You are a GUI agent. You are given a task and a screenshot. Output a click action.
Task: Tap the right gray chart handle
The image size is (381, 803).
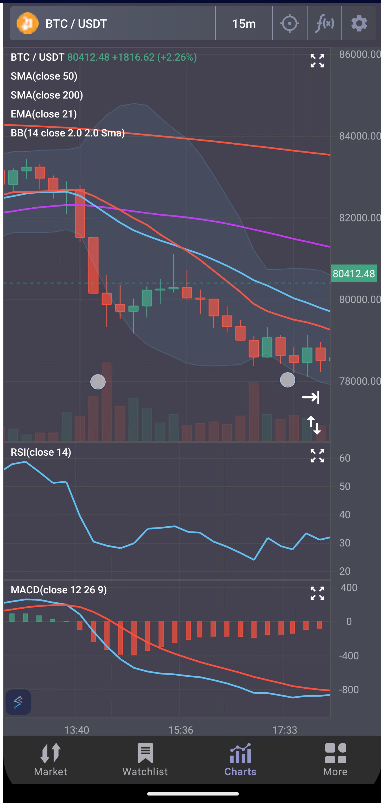(288, 380)
